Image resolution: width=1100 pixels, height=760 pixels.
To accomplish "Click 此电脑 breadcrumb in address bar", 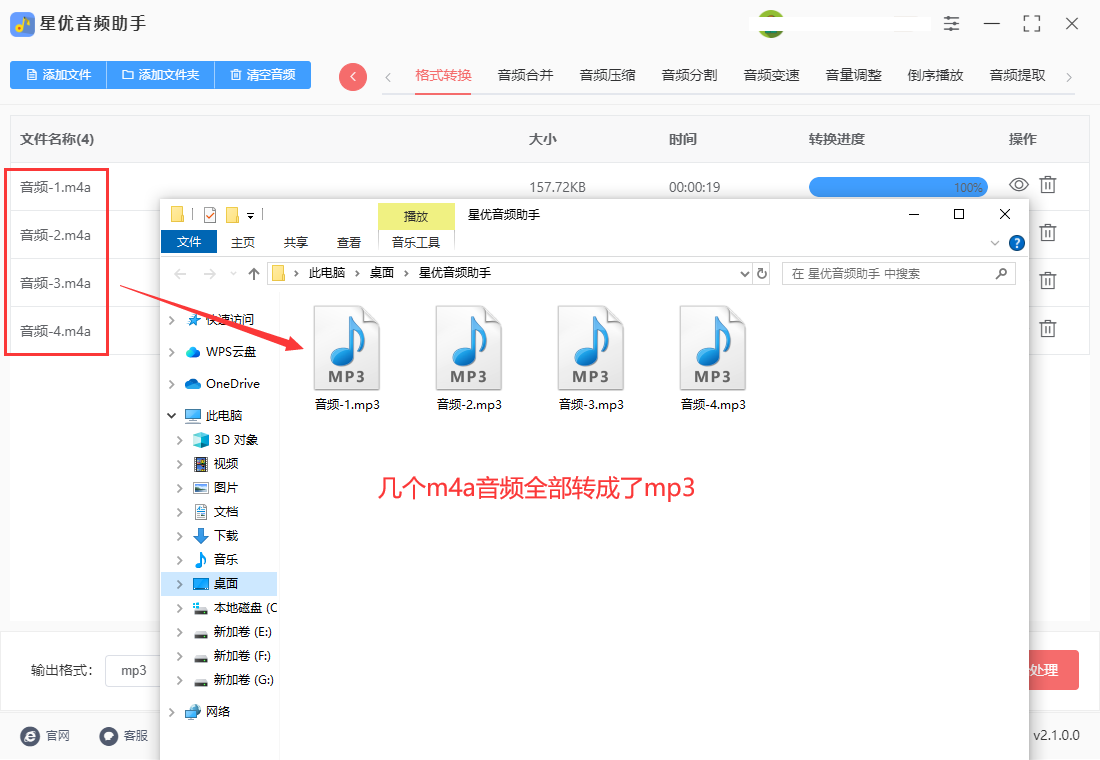I will 327,273.
